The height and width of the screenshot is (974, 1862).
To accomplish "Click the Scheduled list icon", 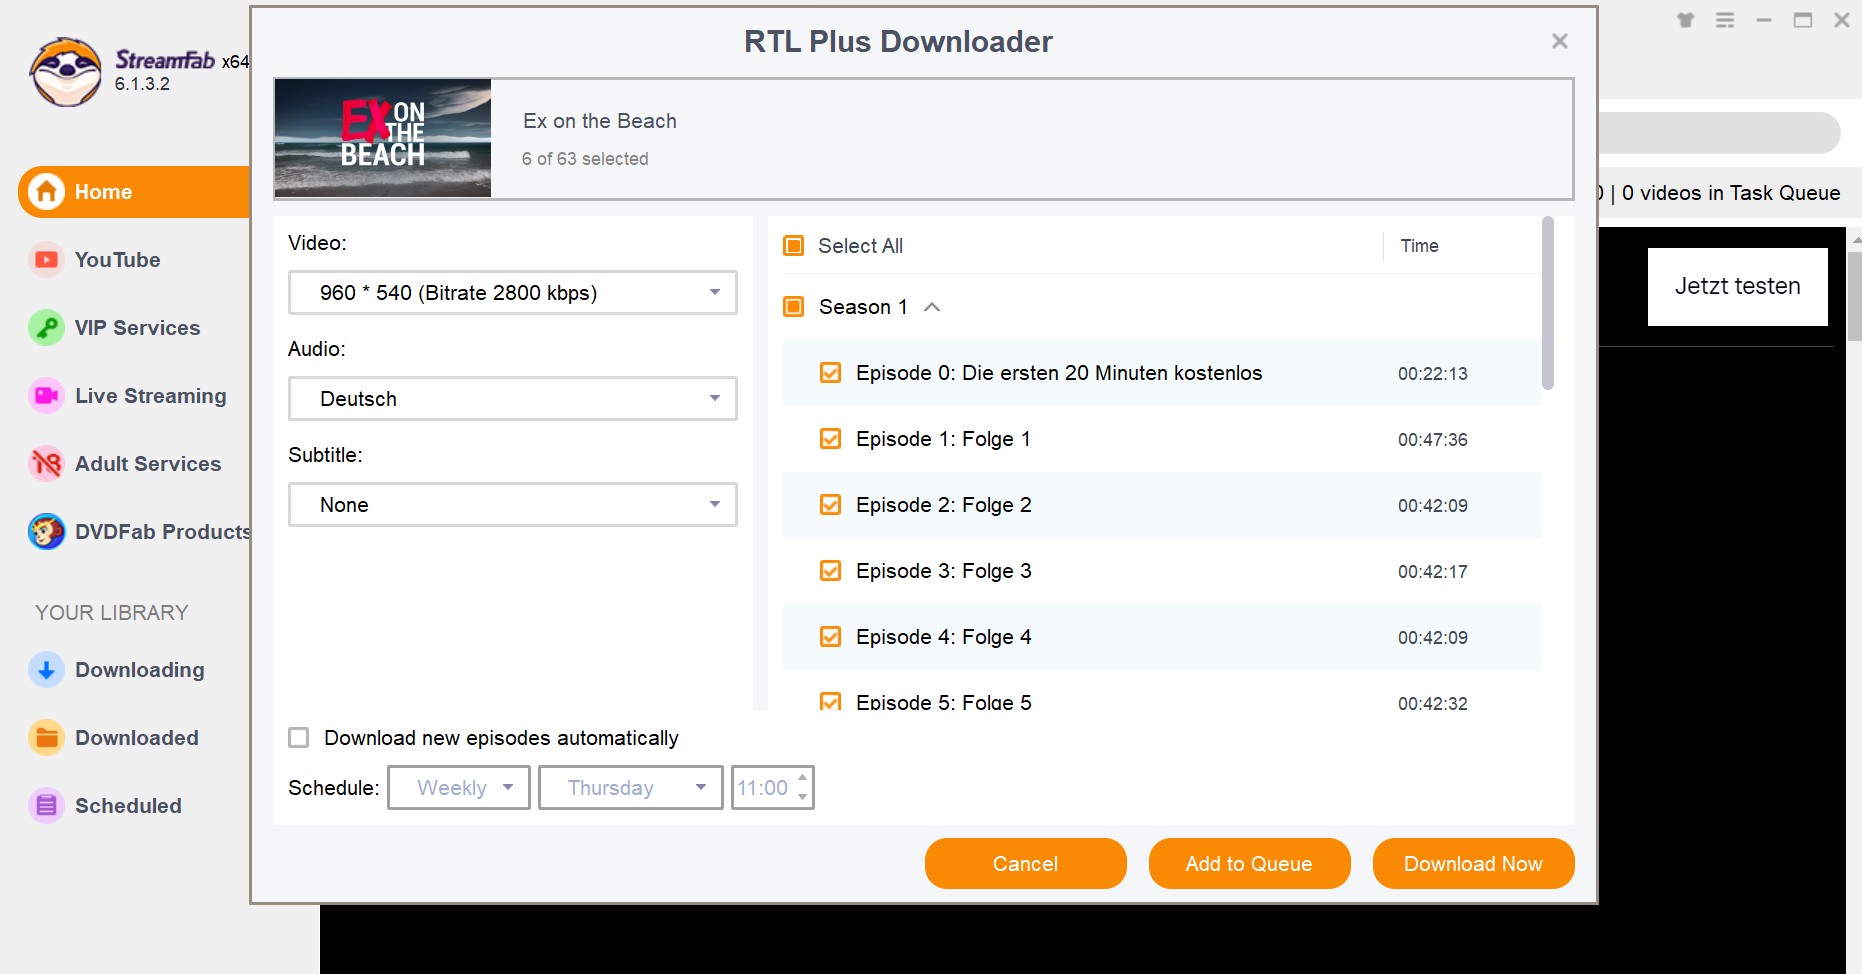I will point(46,806).
